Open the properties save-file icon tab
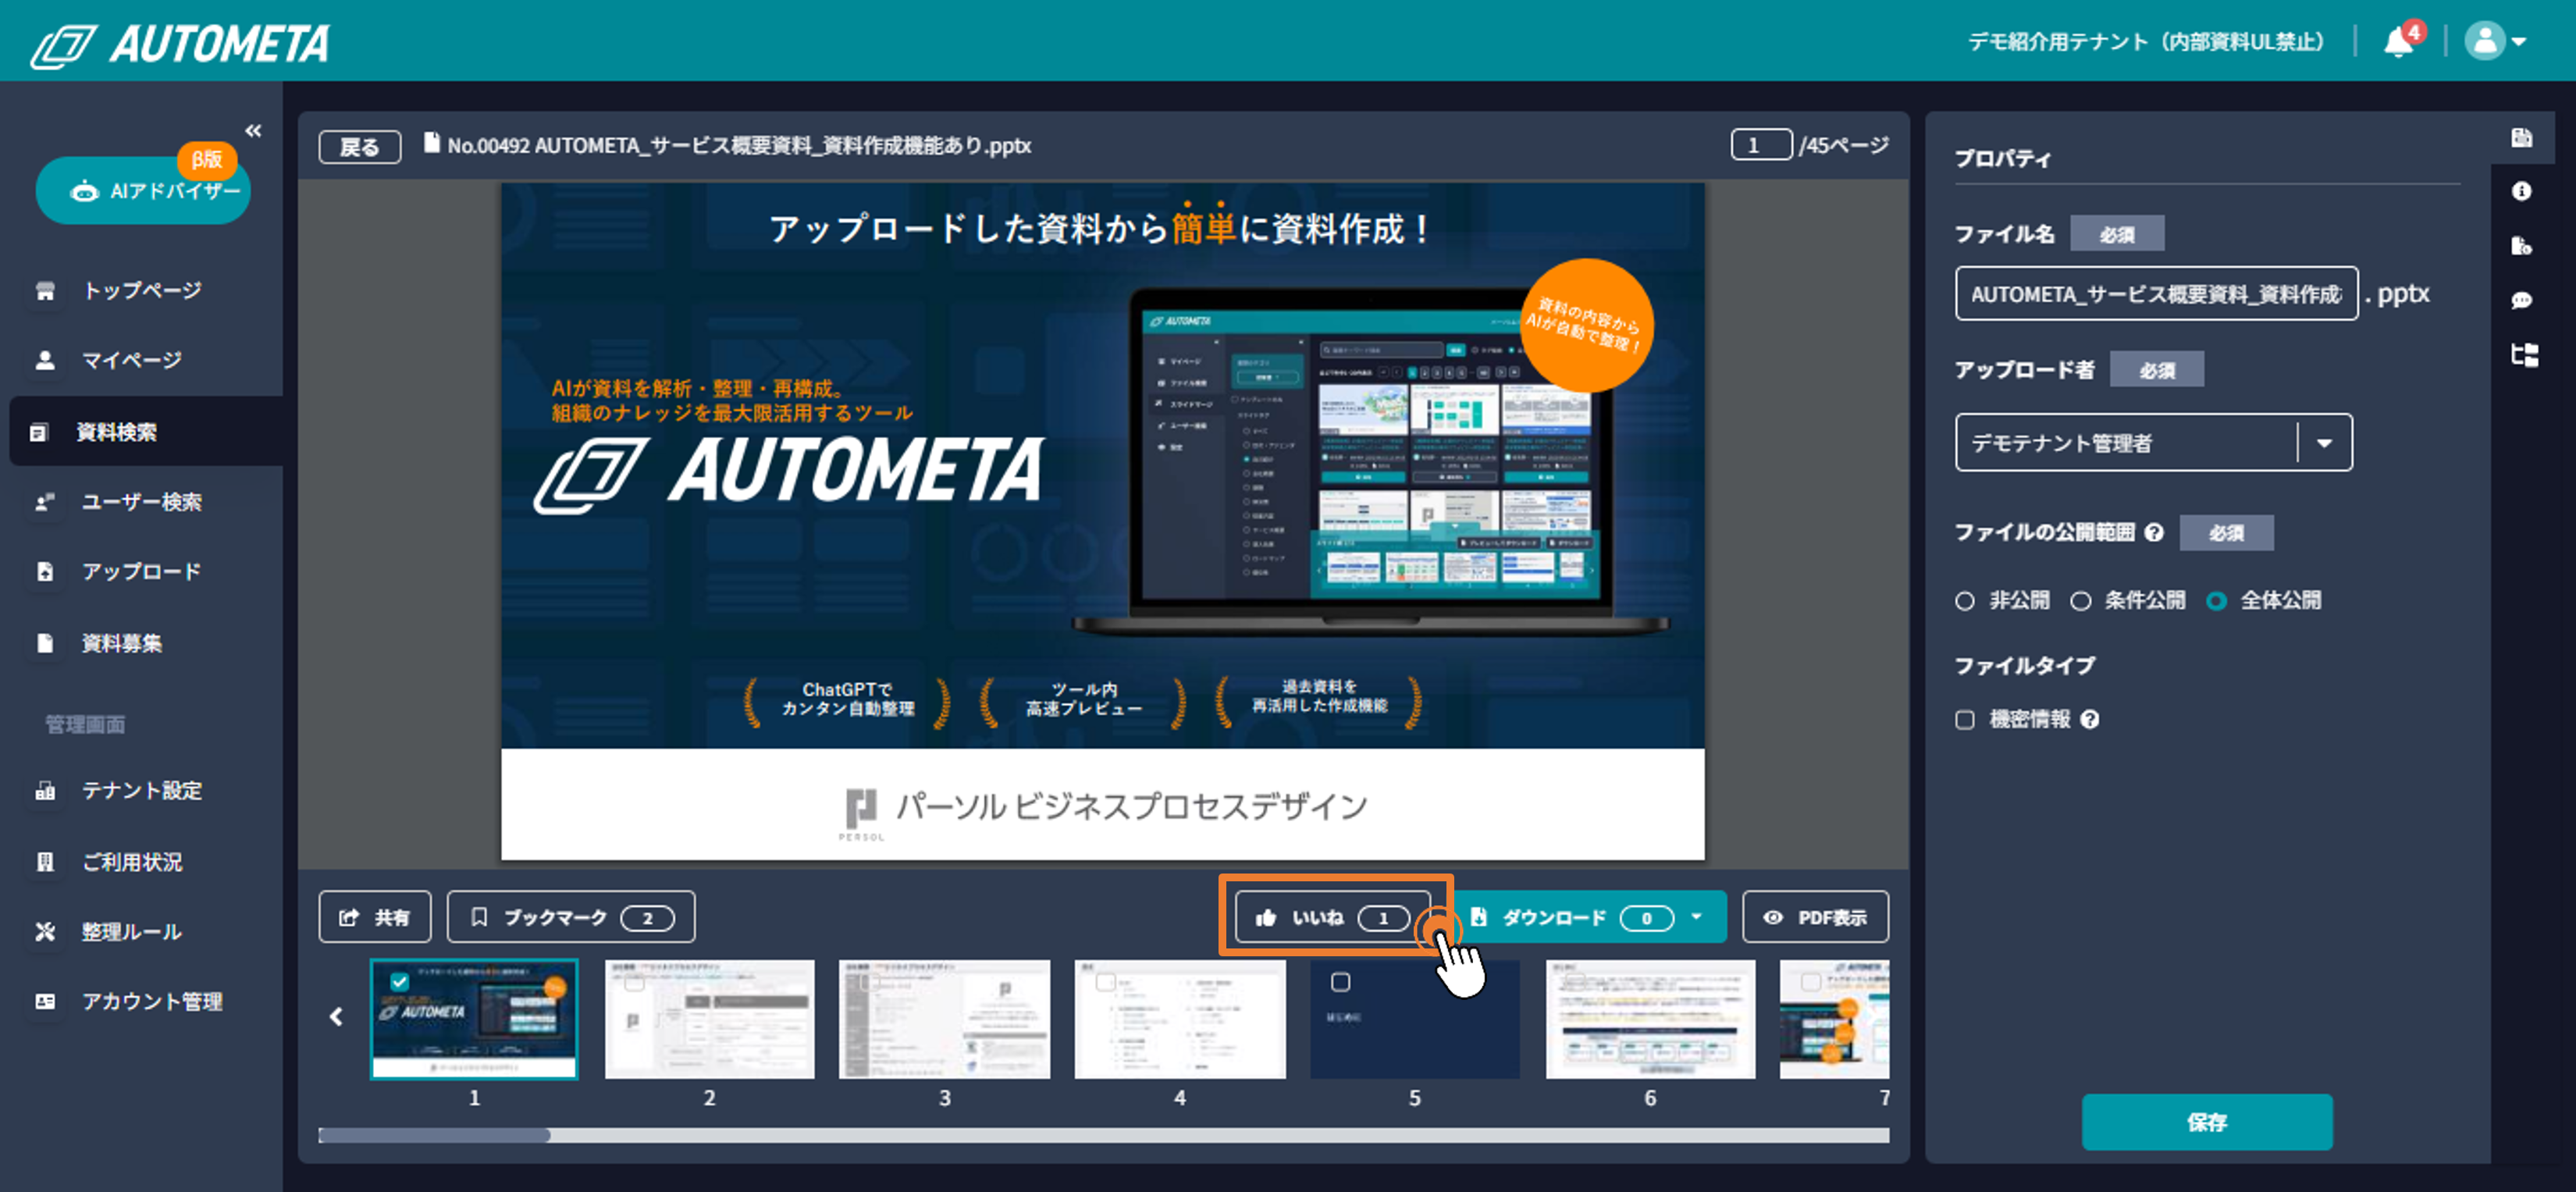Image resolution: width=2576 pixels, height=1192 pixels. [2522, 138]
